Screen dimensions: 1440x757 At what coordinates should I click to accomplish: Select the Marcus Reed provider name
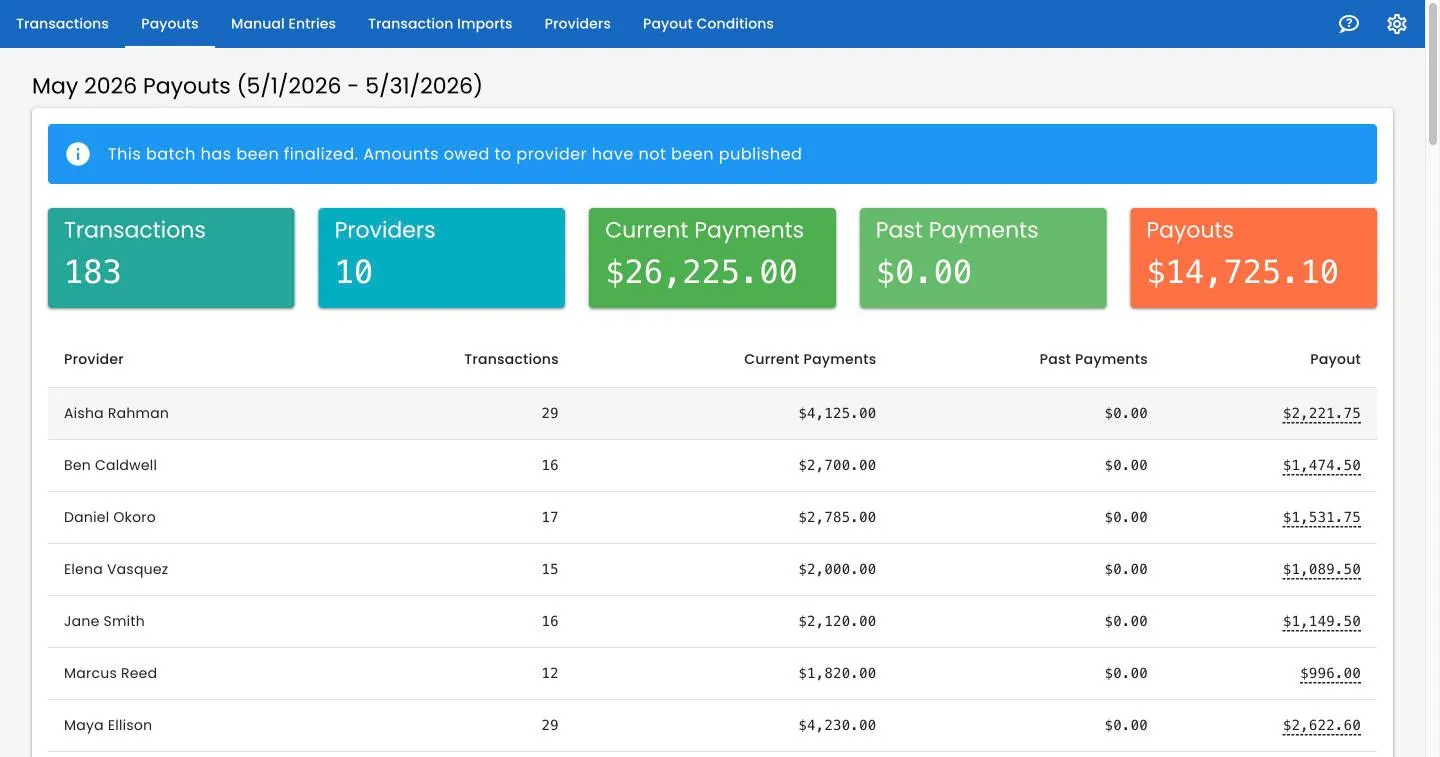tap(110, 673)
